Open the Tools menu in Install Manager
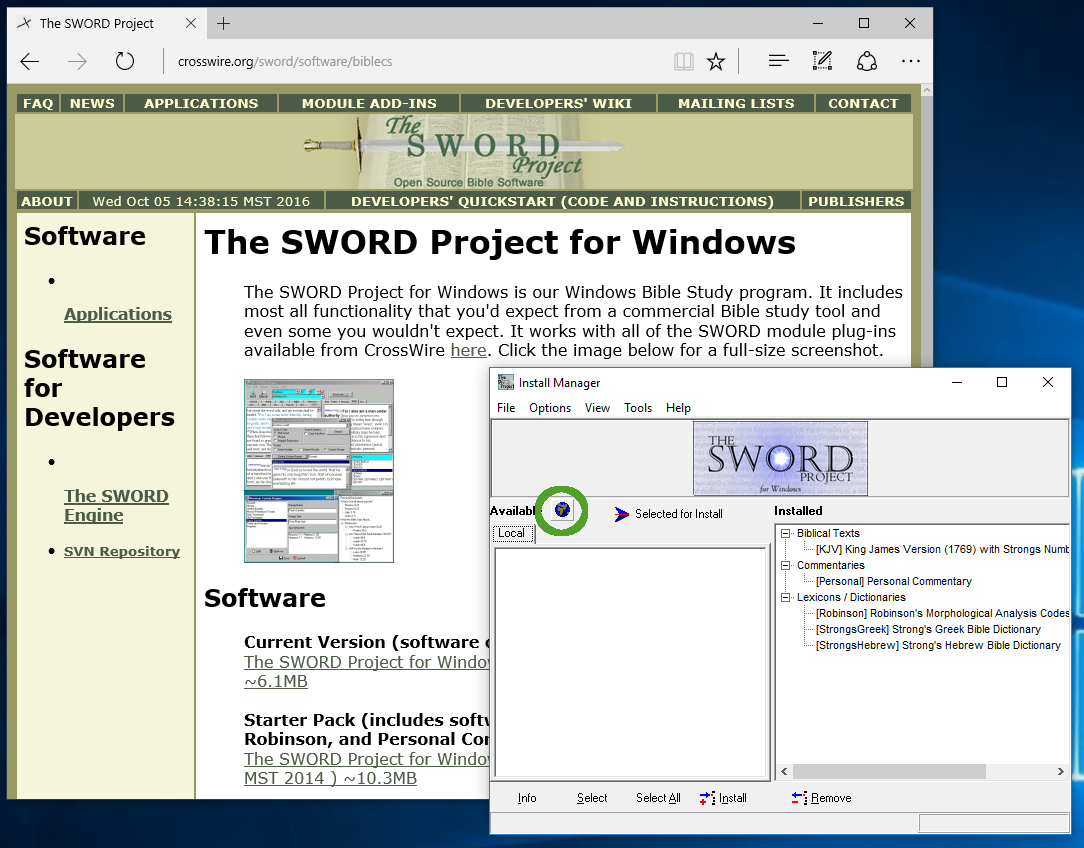 pyautogui.click(x=638, y=408)
